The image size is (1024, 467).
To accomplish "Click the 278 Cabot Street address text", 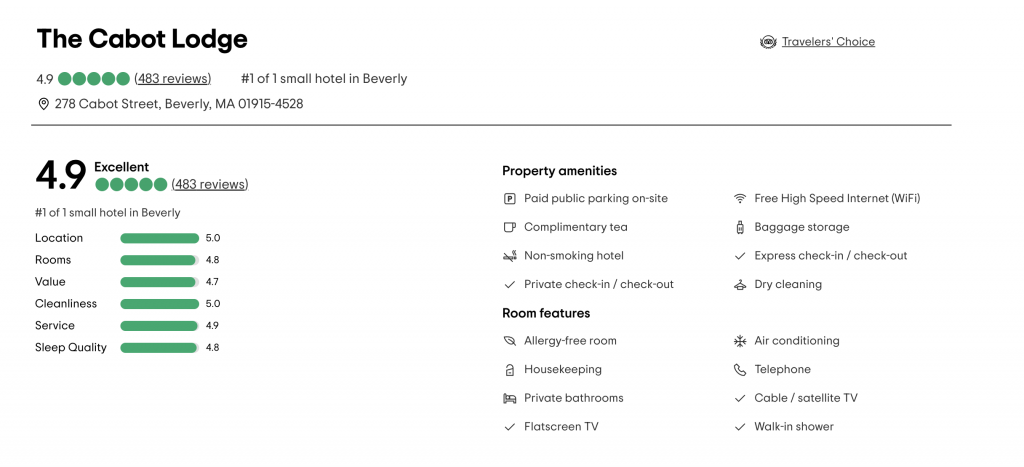I will click(179, 104).
